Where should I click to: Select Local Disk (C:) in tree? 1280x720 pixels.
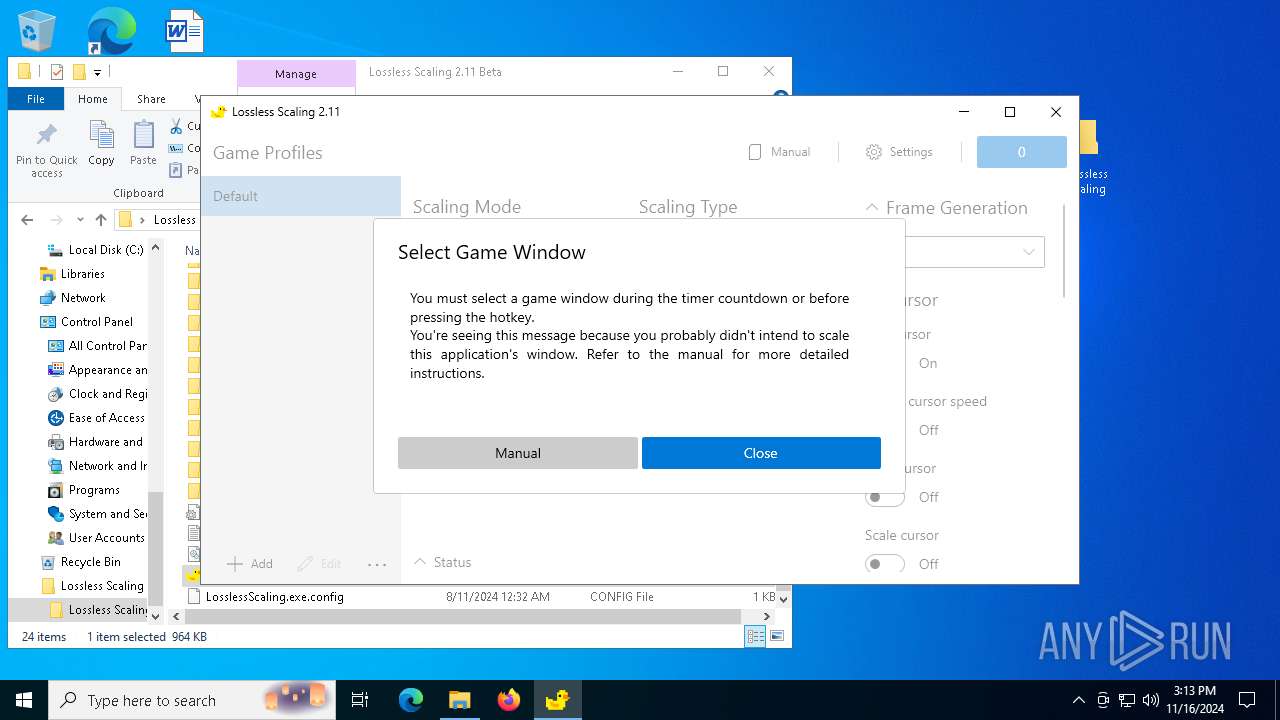pyautogui.click(x=106, y=250)
